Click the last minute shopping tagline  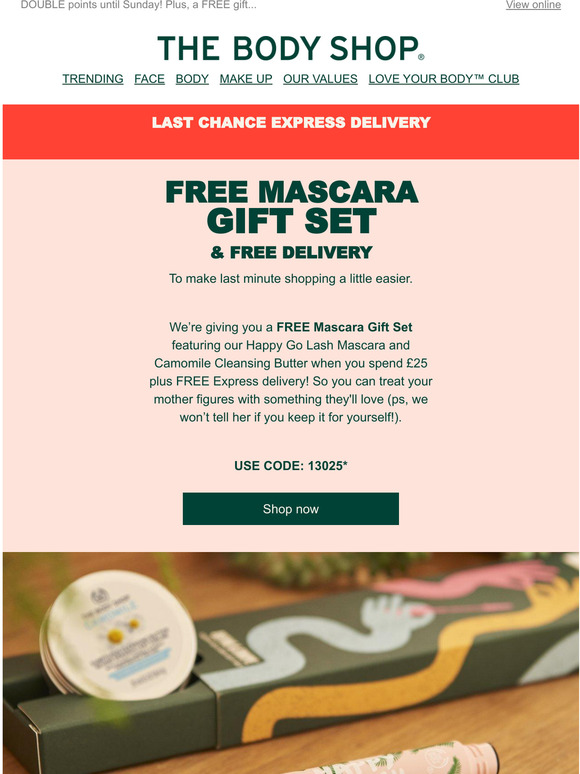pos(291,279)
